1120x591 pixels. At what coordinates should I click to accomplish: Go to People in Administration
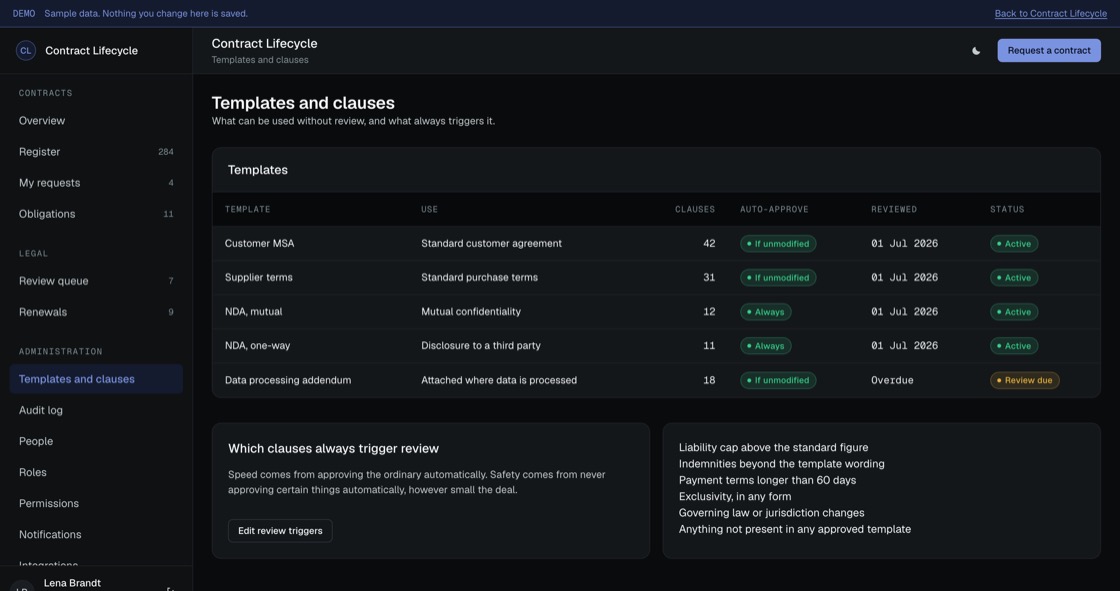96,442
